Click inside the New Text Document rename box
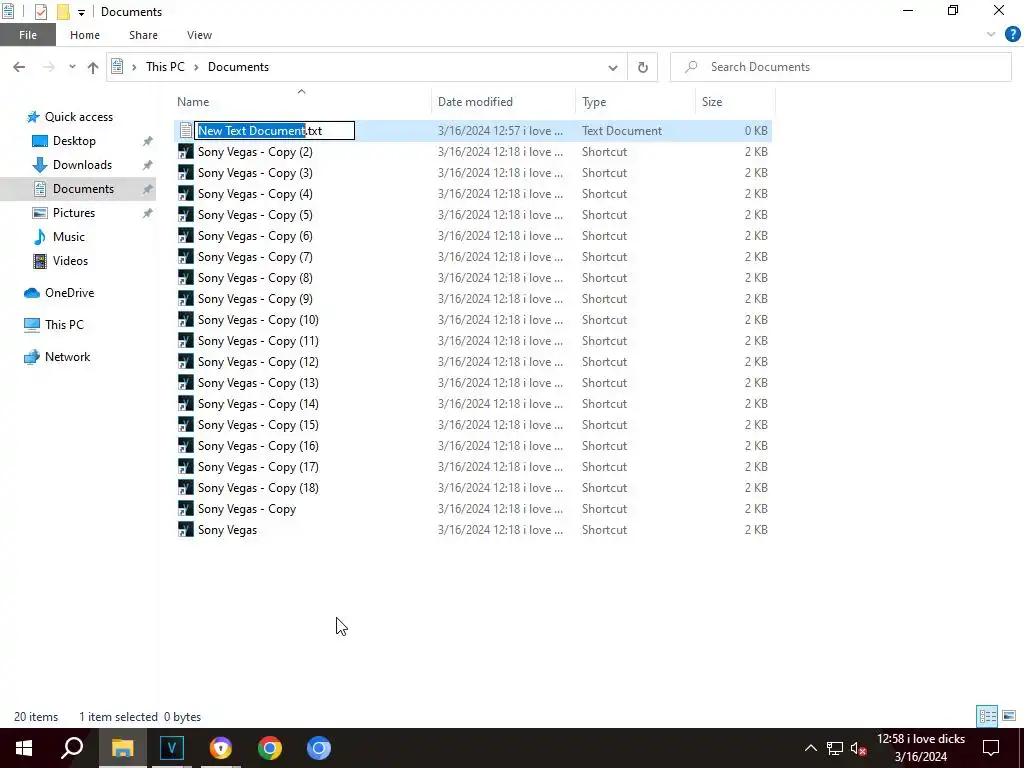This screenshot has height=768, width=1024. [x=274, y=131]
